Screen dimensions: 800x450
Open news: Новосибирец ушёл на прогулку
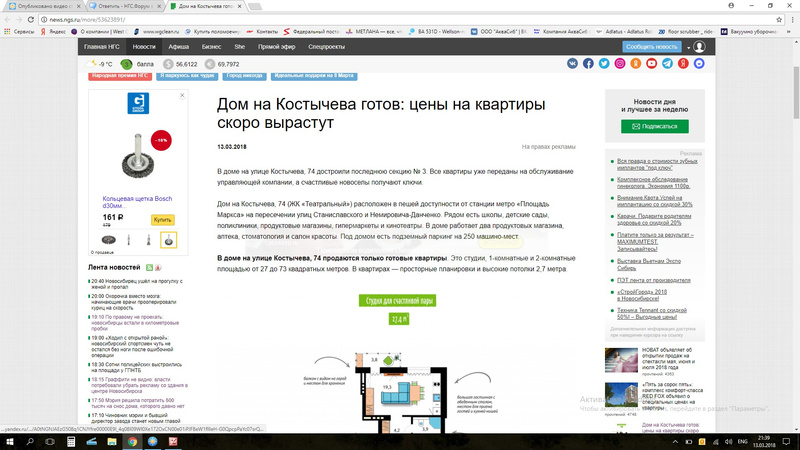pos(136,284)
